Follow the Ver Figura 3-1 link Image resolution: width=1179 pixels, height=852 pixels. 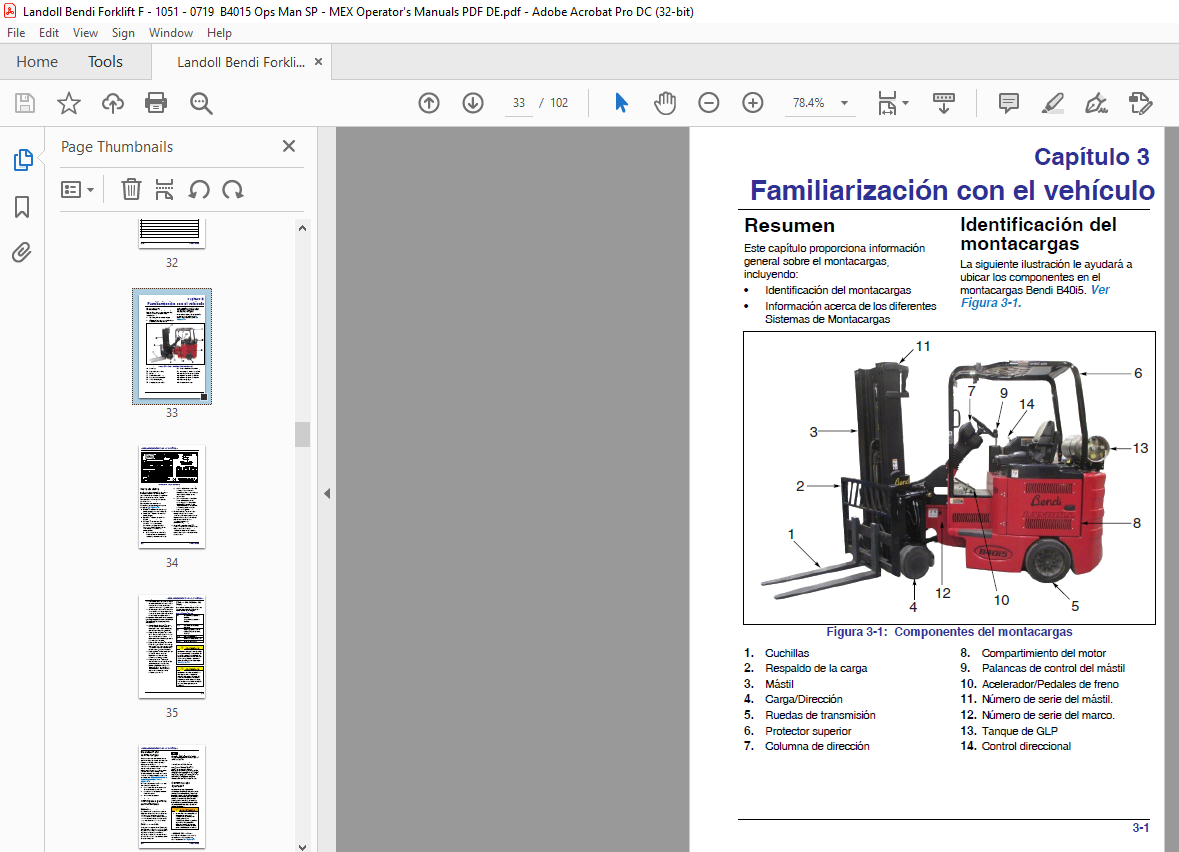pos(1035,296)
